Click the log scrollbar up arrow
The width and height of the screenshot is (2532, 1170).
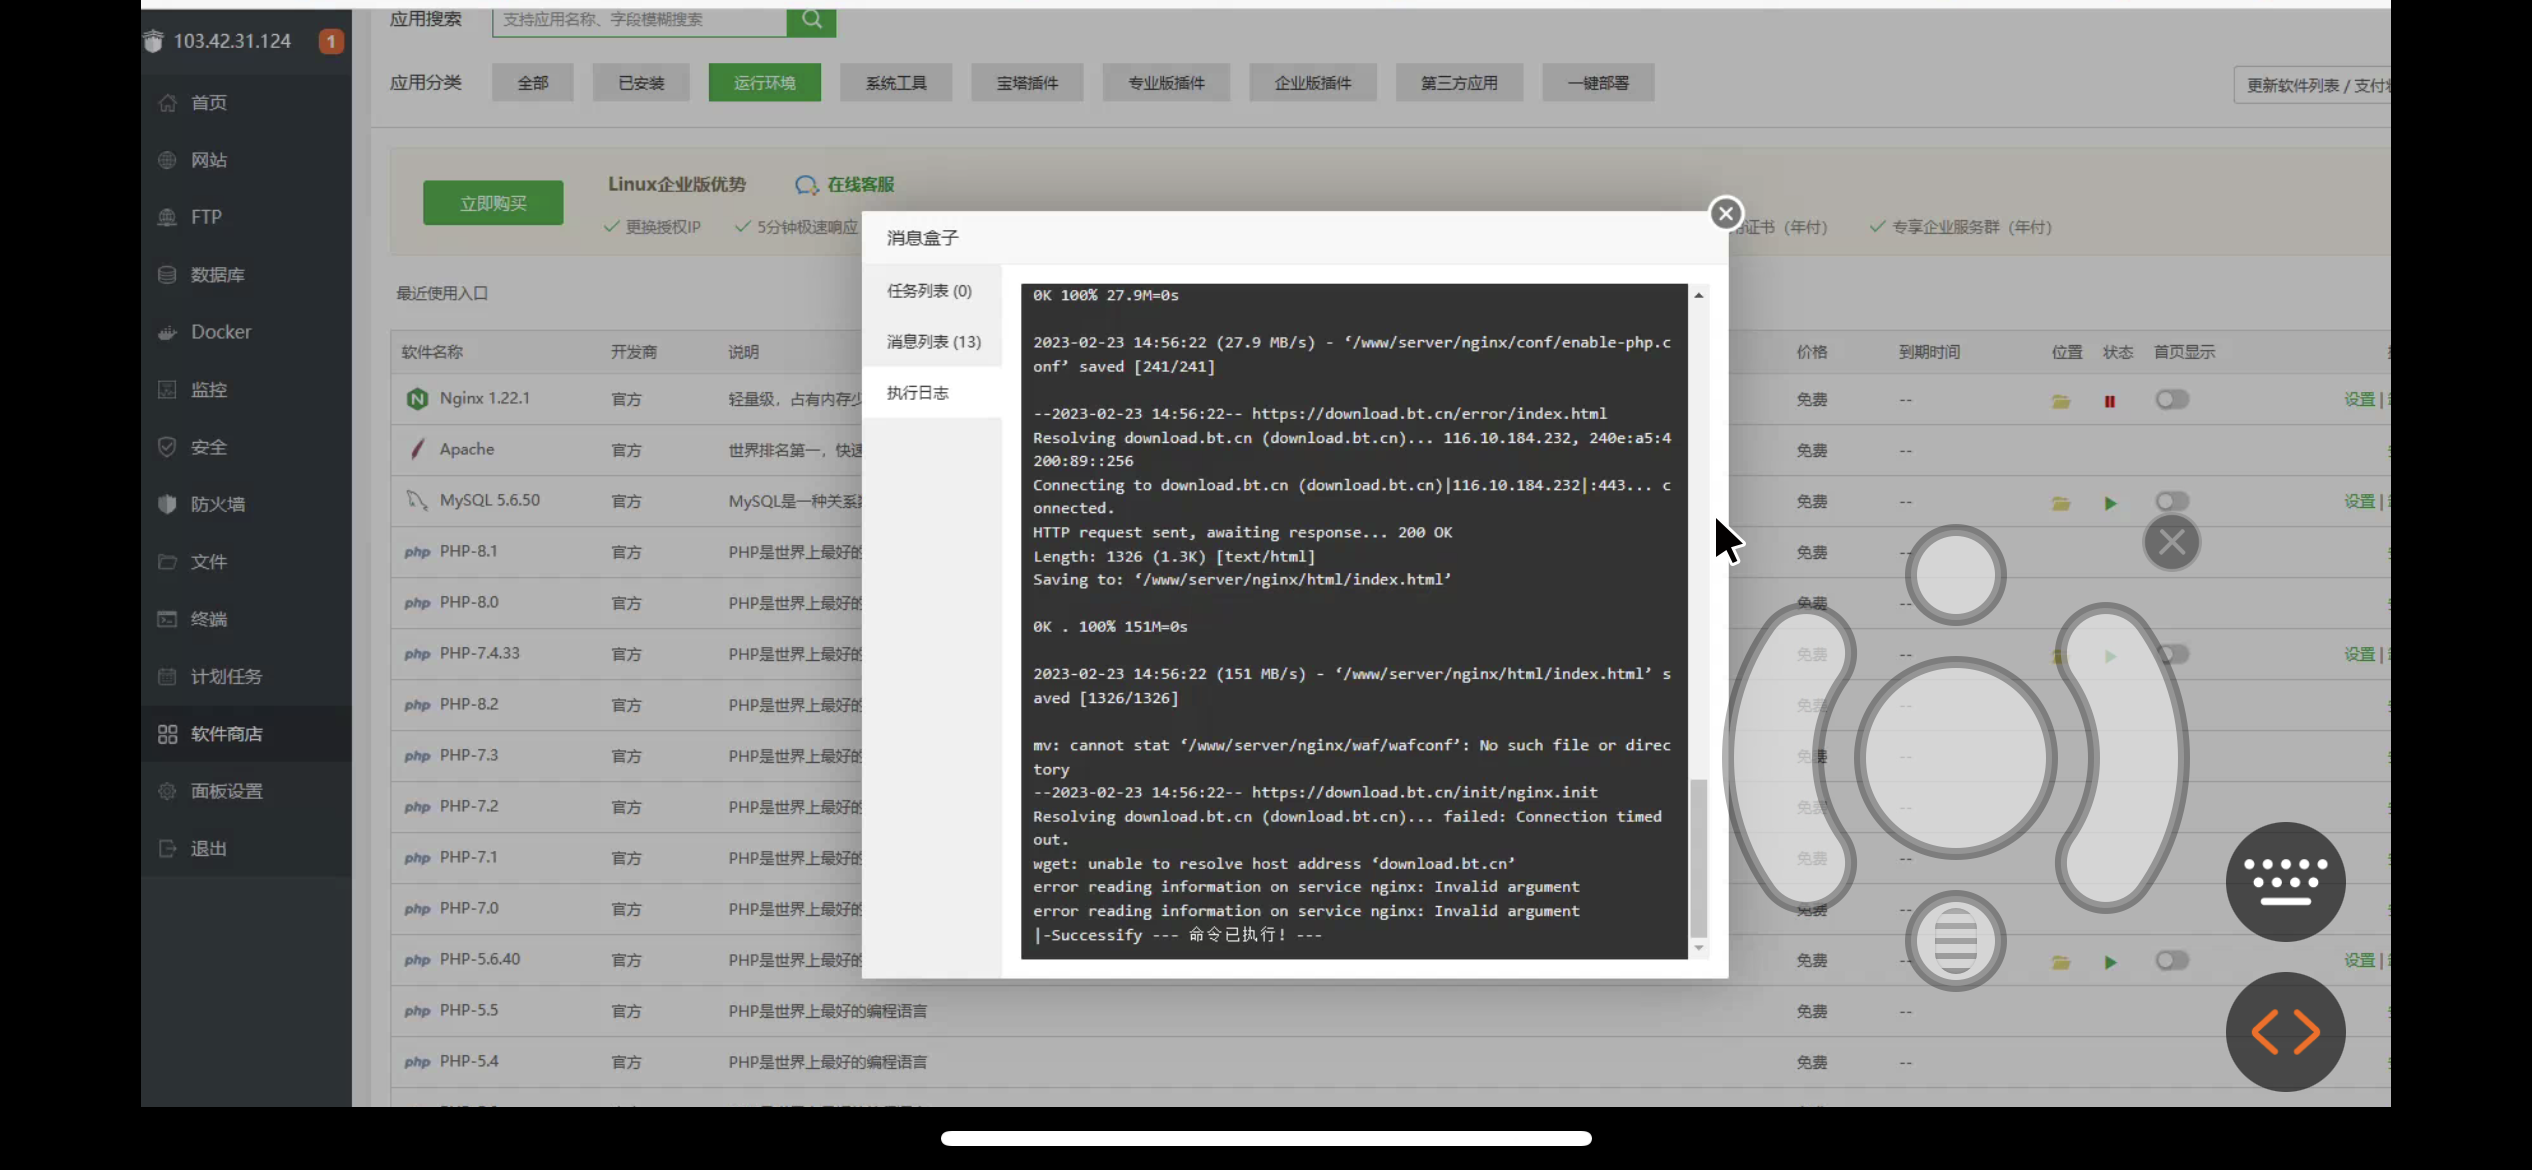[1698, 295]
